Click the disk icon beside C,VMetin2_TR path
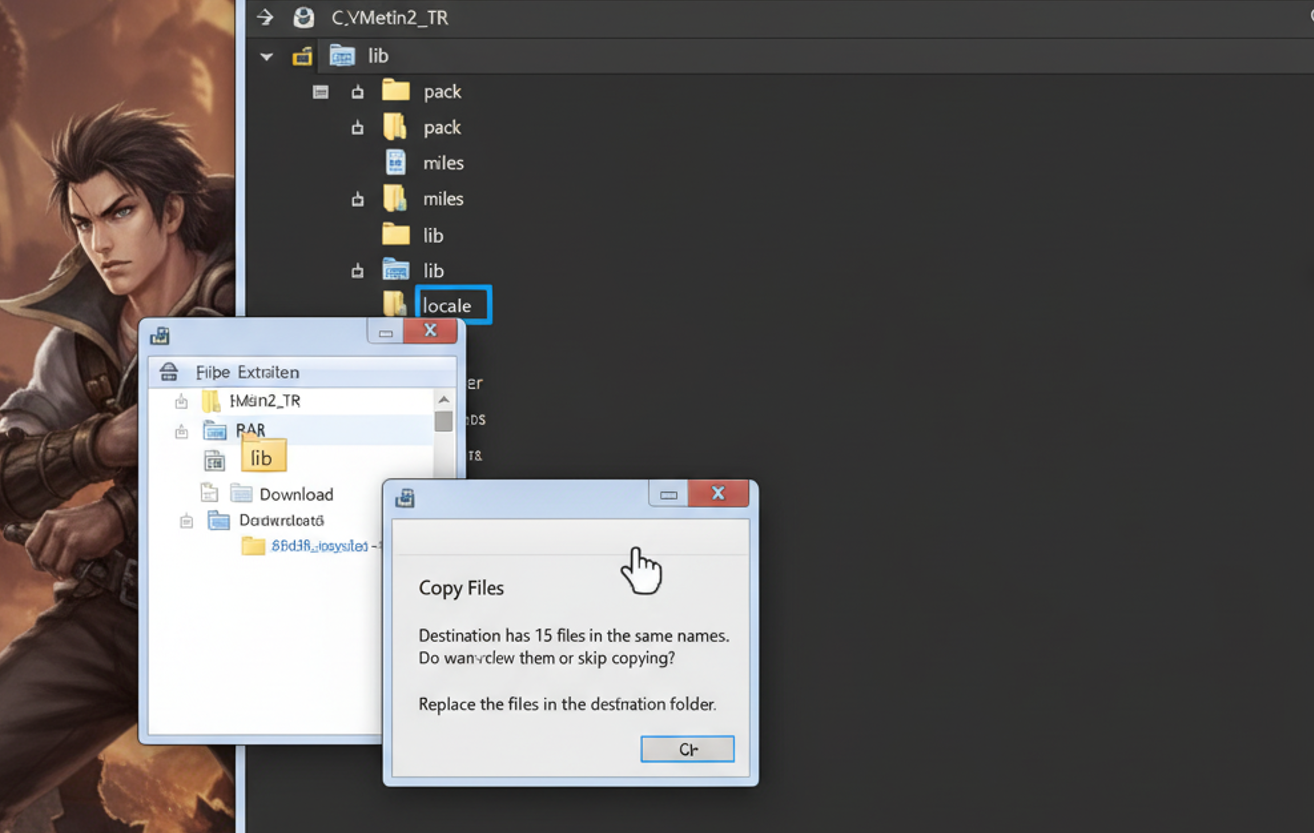1314x833 pixels. click(303, 18)
